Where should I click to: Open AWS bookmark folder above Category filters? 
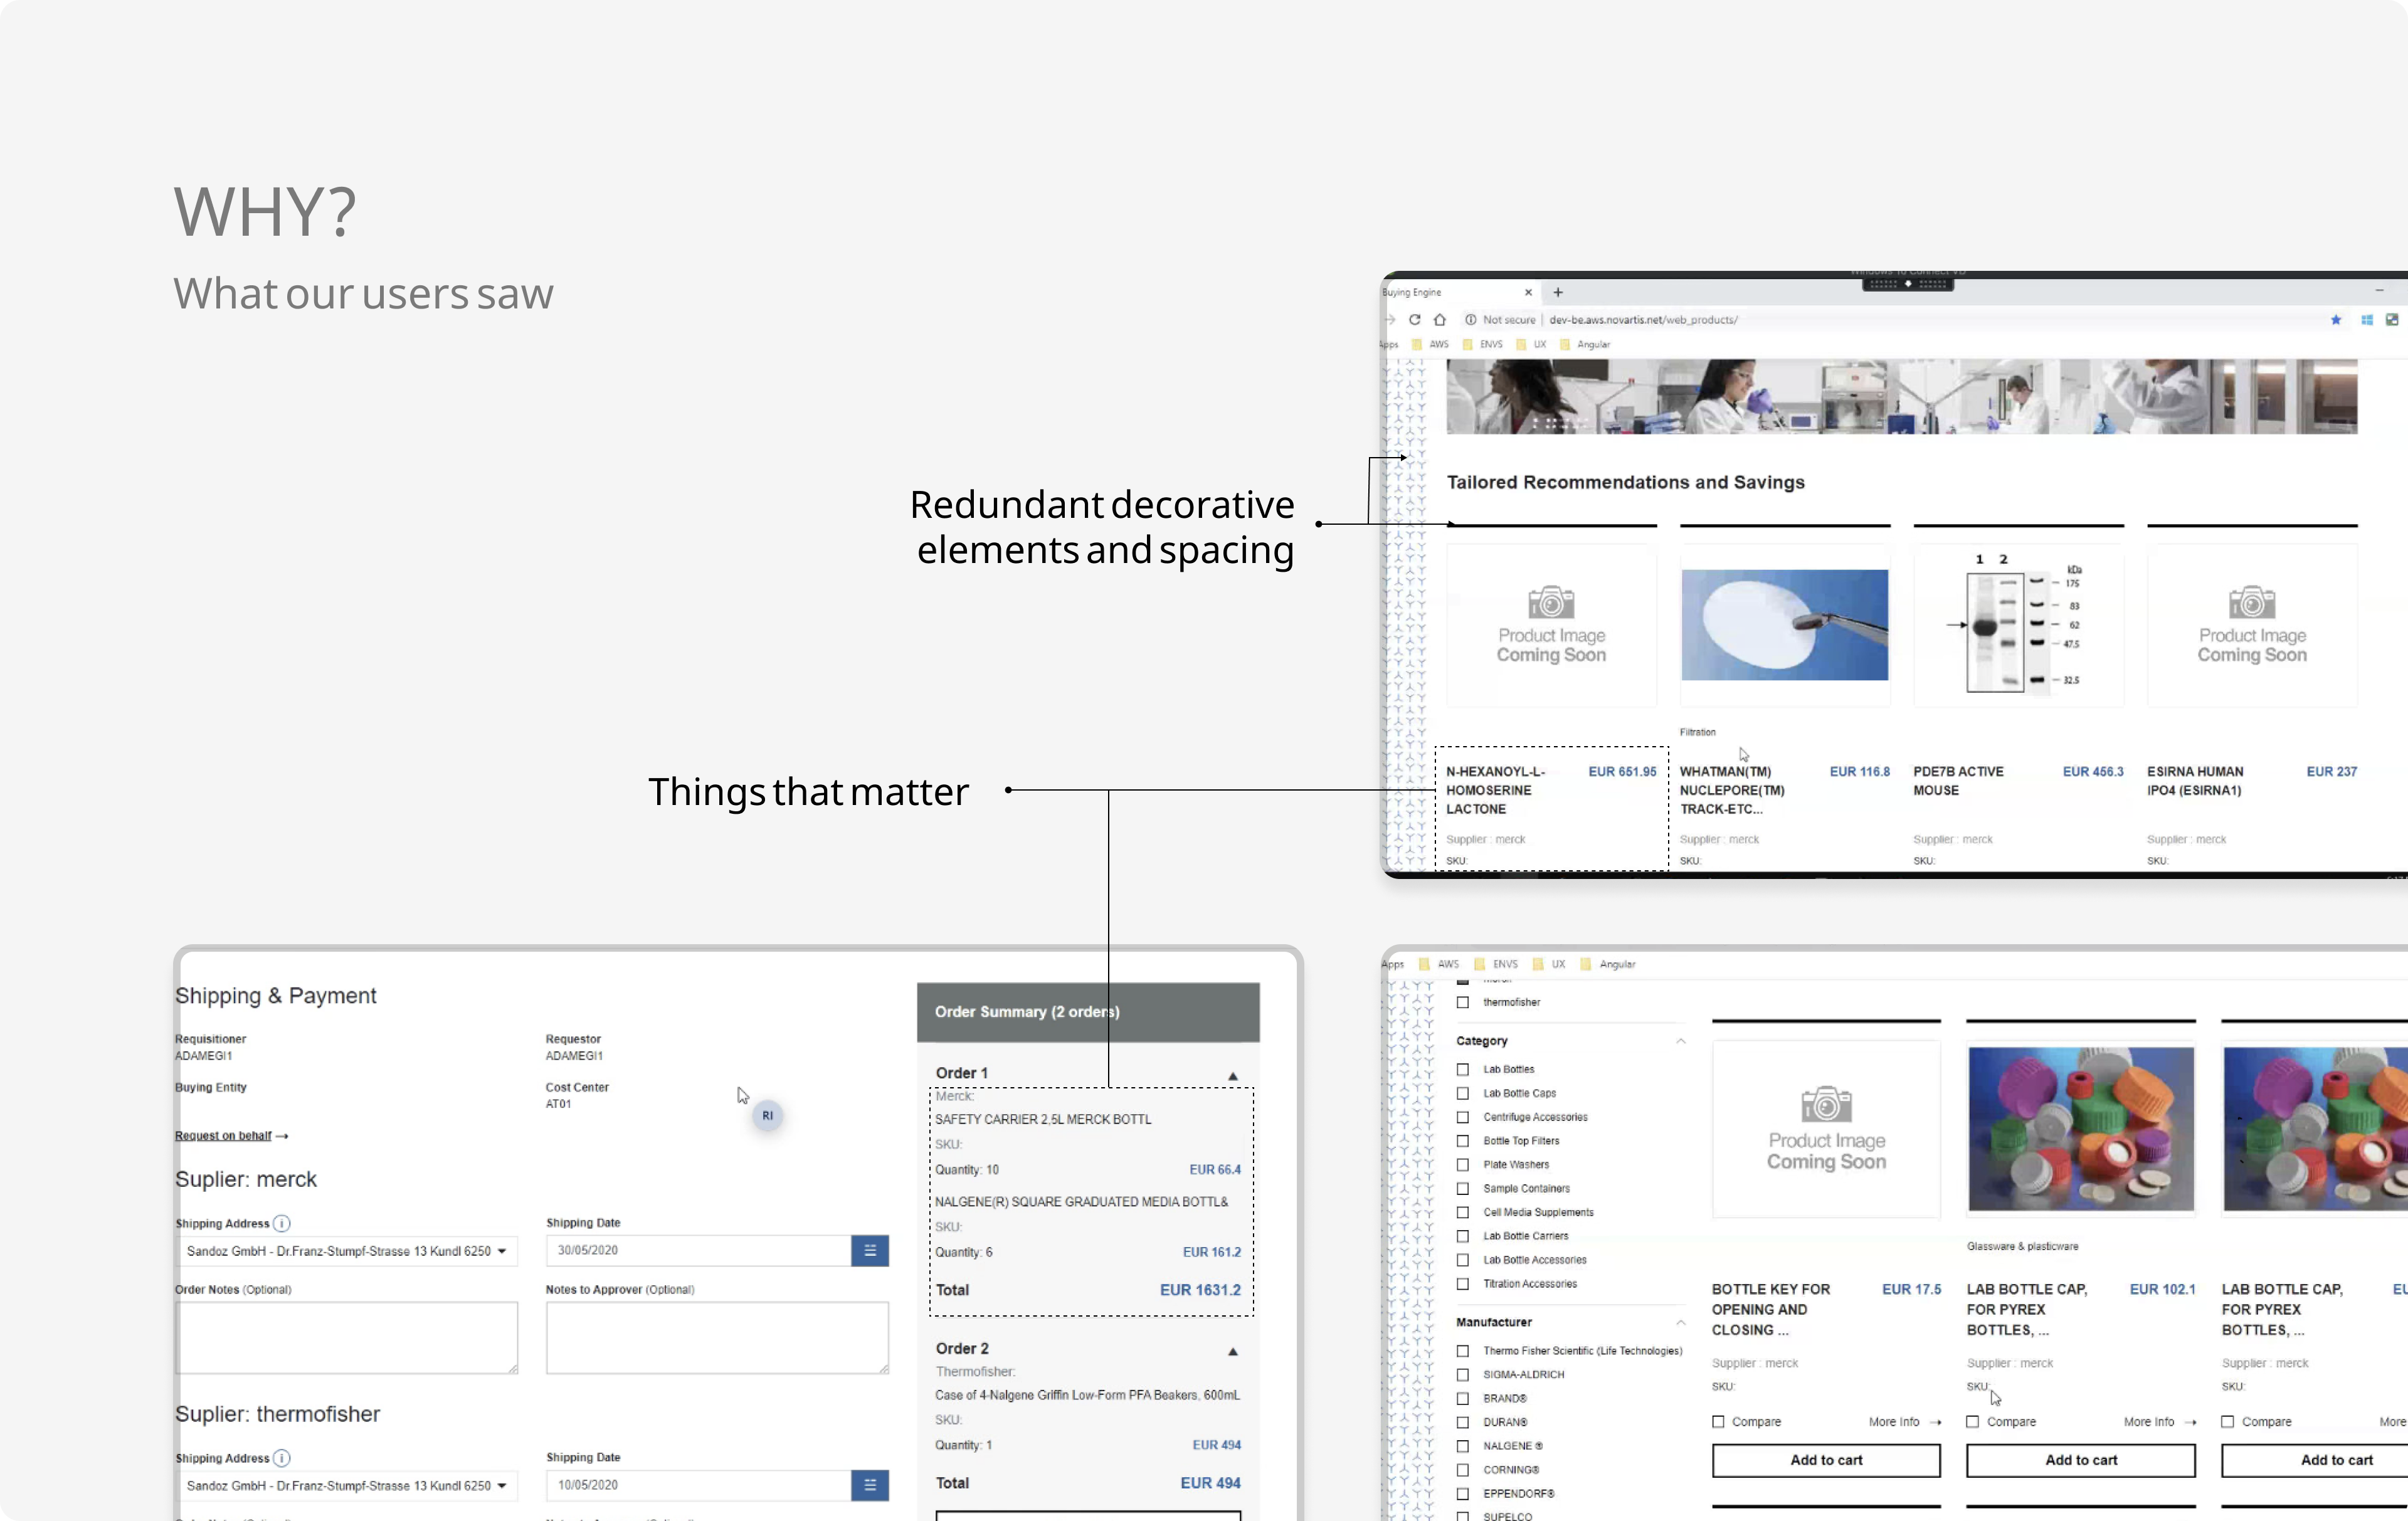tap(1439, 964)
